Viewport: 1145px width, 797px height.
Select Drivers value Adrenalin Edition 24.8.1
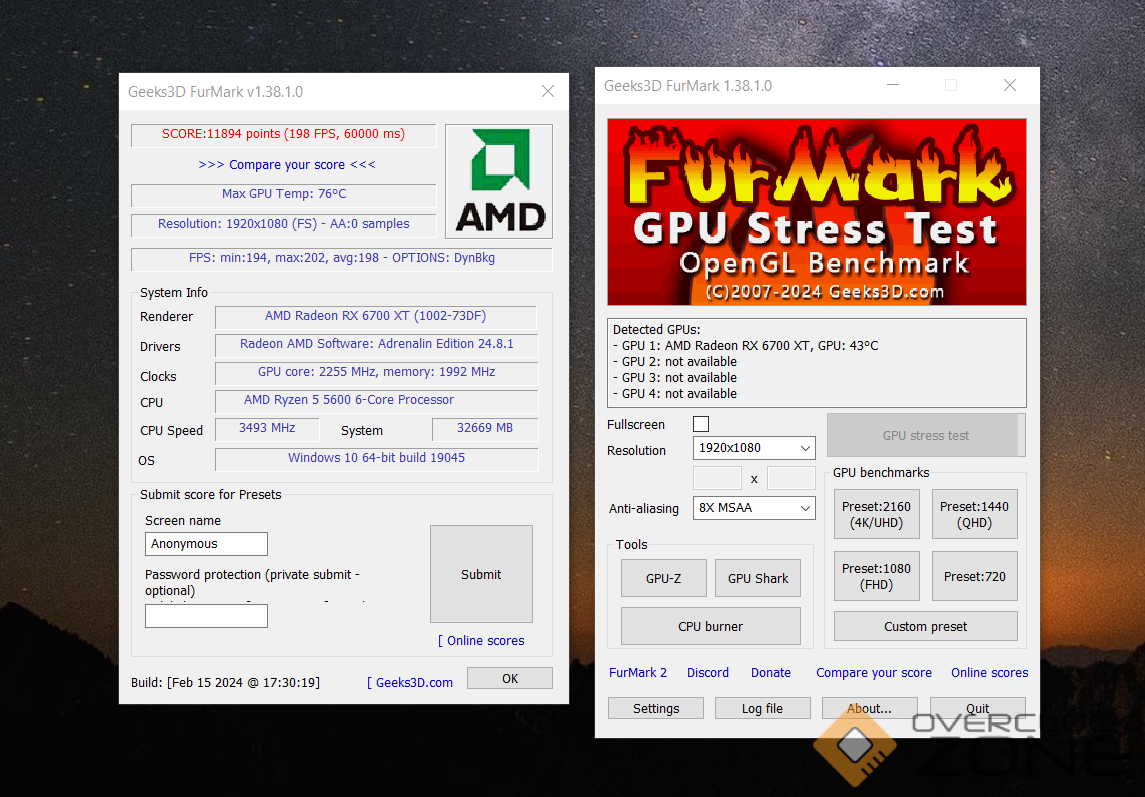click(x=377, y=344)
